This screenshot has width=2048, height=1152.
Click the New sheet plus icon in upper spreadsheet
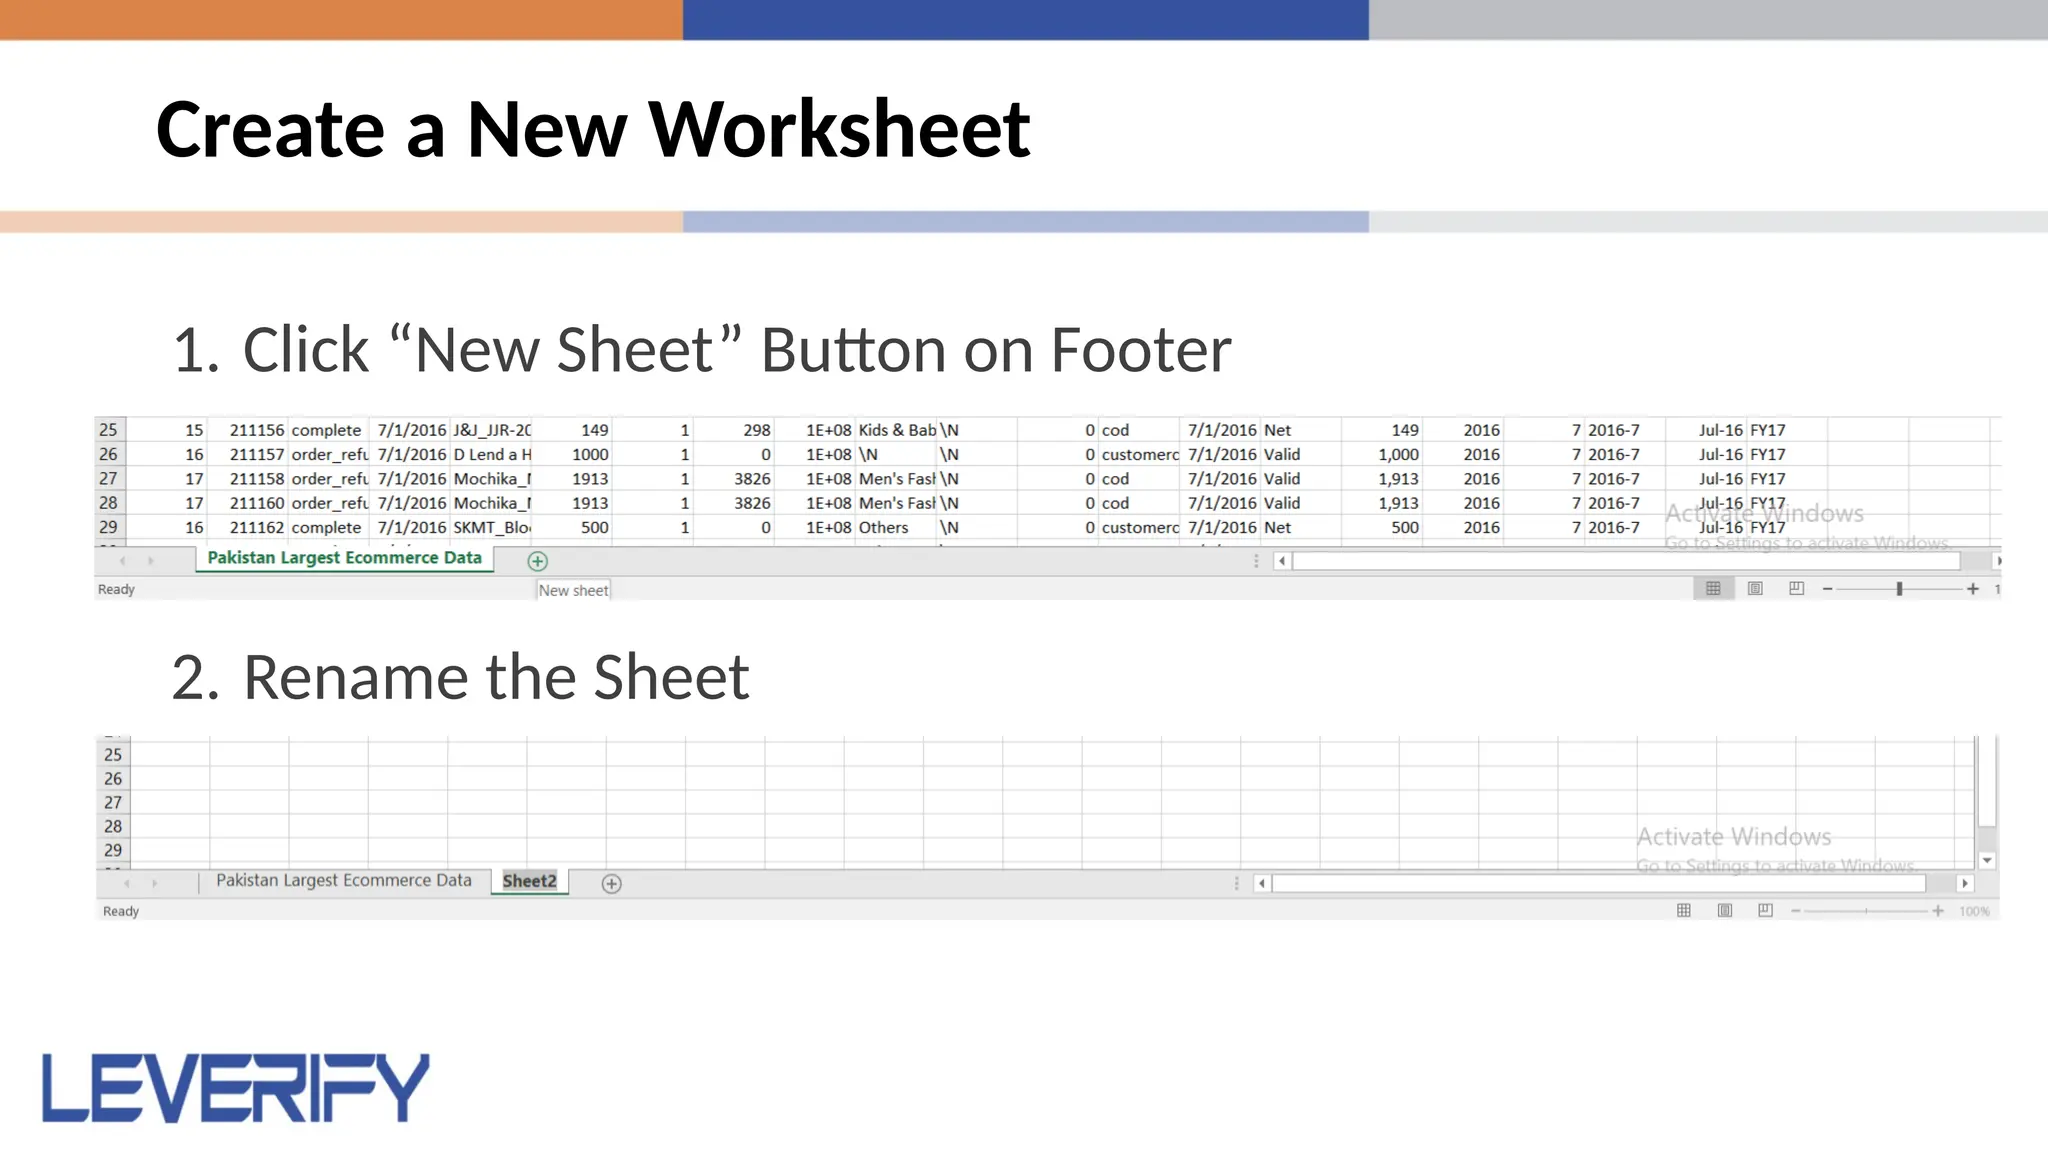point(537,561)
